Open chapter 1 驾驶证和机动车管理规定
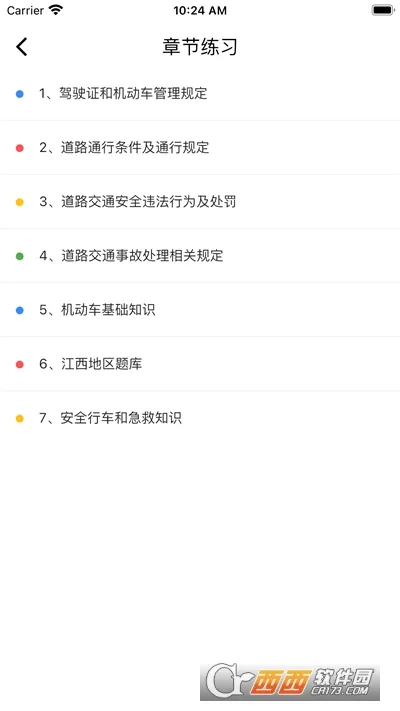 click(x=200, y=94)
